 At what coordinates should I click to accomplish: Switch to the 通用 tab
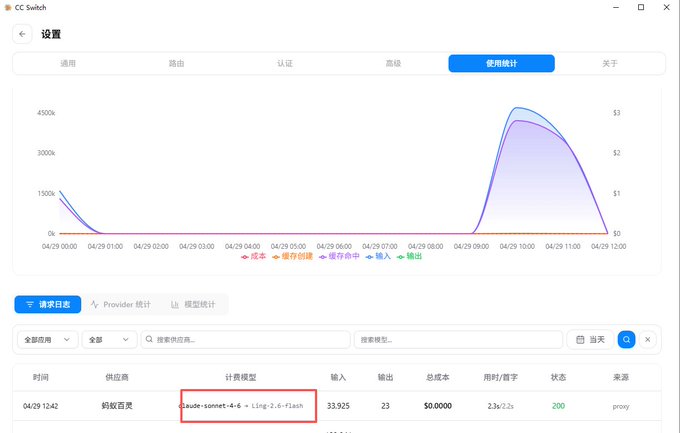tap(68, 63)
